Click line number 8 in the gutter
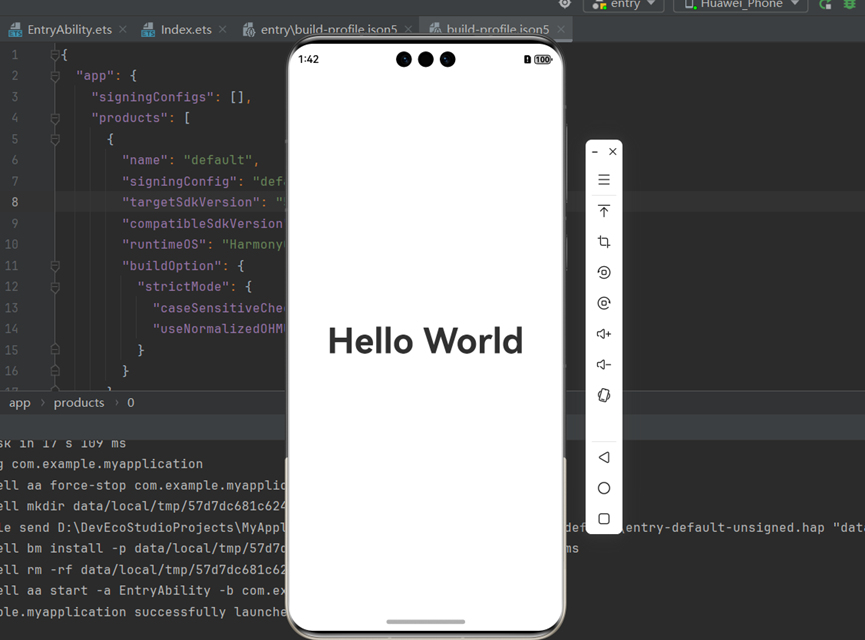Screen dimensions: 865x640 click(15, 202)
